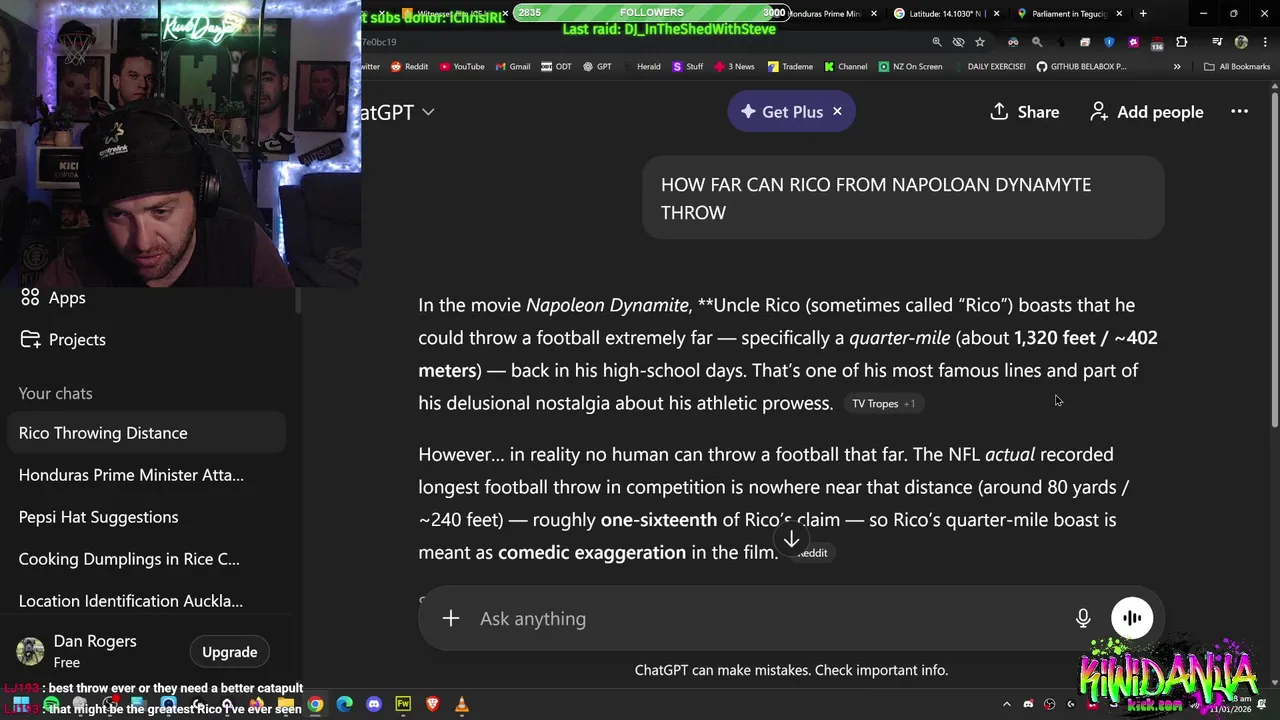Open Adobe Fireworks from the taskbar

403,704
